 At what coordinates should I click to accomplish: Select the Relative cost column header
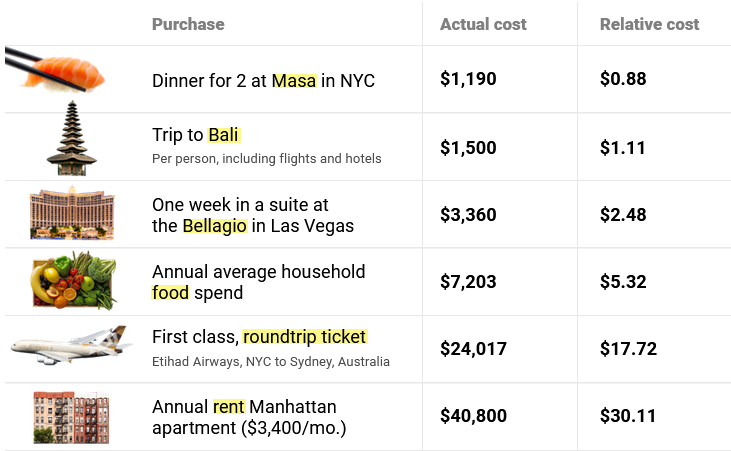[x=649, y=24]
